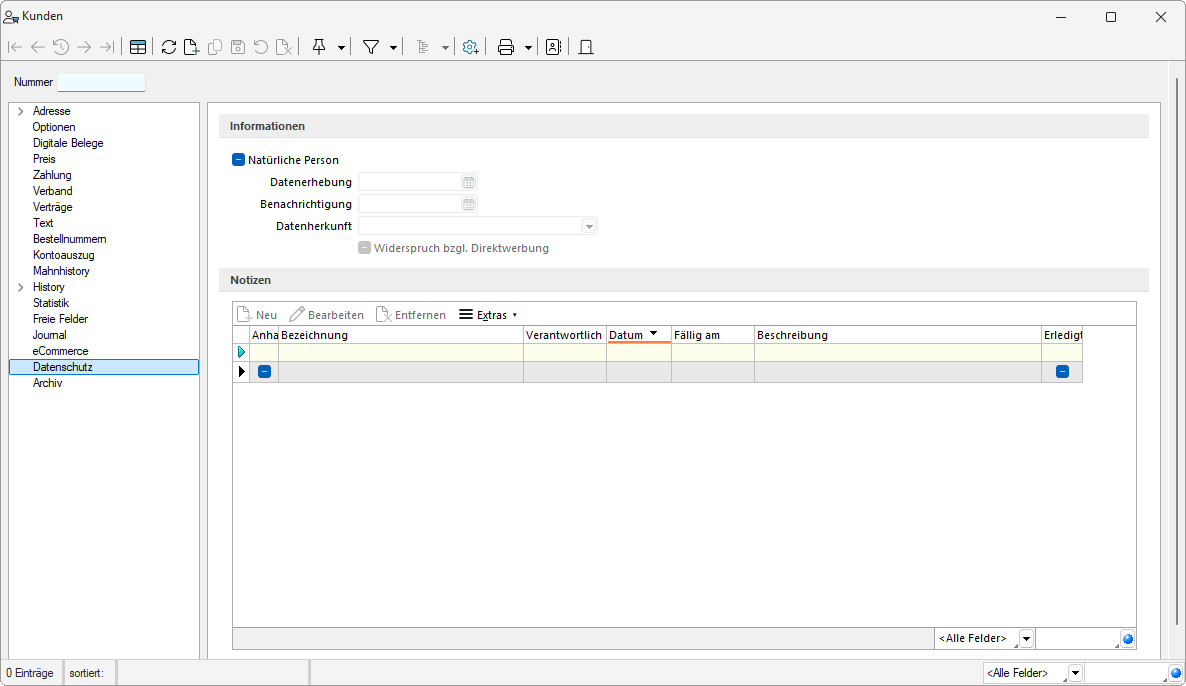Click the tree structure icon
Screen dimensions: 1186x686
click(423, 47)
